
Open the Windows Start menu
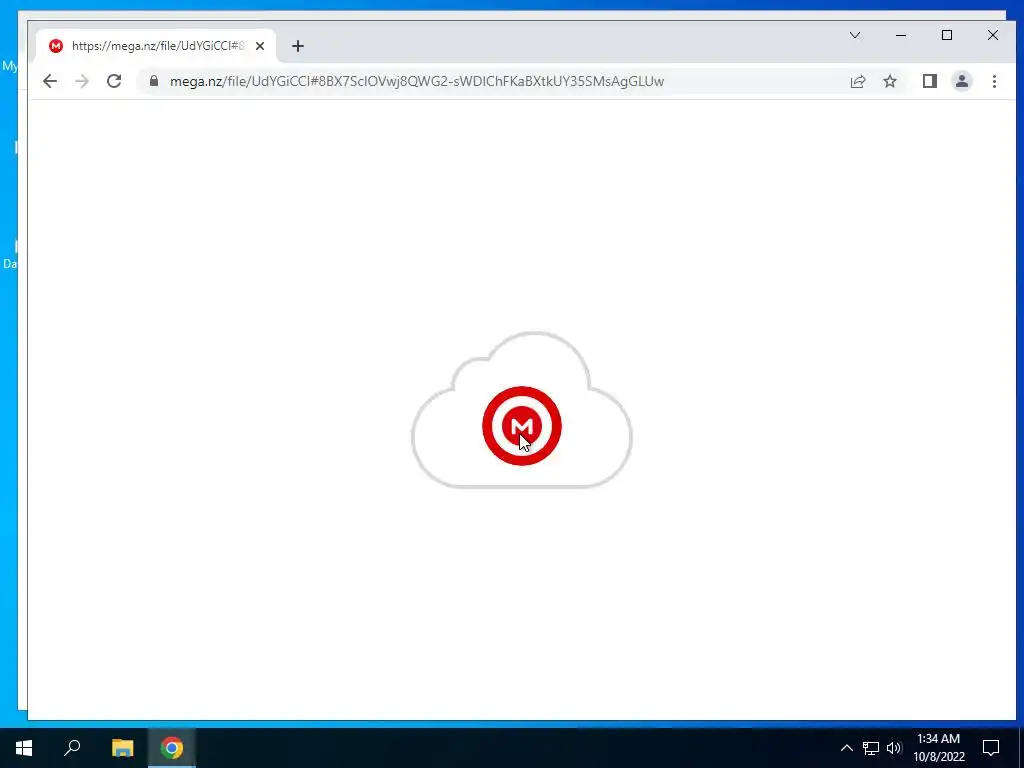pos(24,748)
